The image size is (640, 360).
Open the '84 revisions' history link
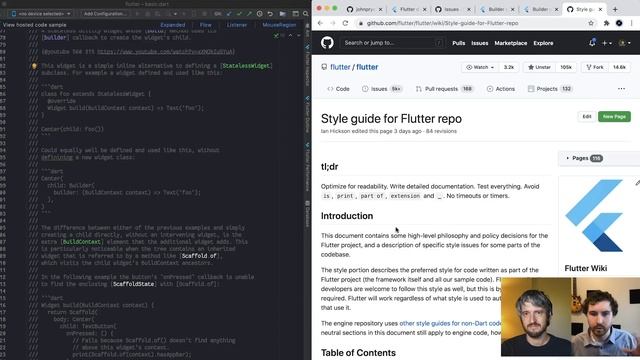[x=441, y=131]
